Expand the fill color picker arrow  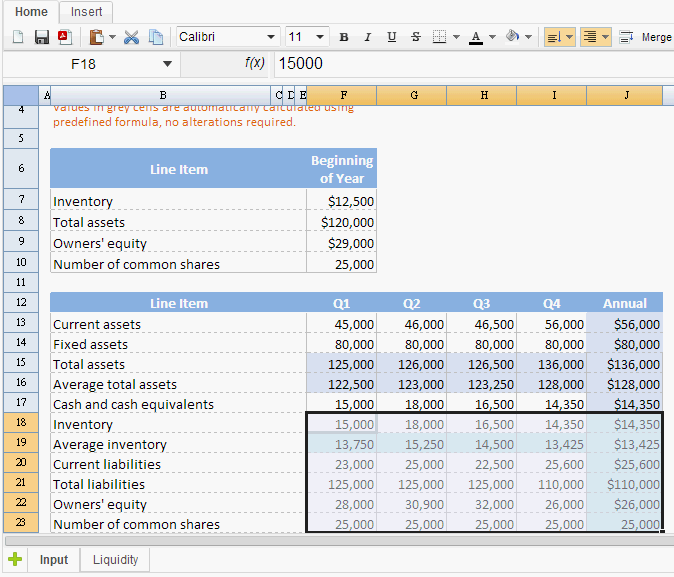point(529,37)
